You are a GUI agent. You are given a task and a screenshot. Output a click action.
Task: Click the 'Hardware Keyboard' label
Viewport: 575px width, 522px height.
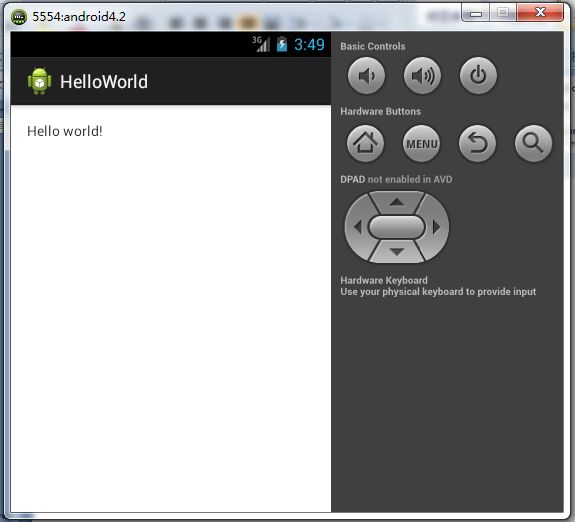click(x=384, y=280)
